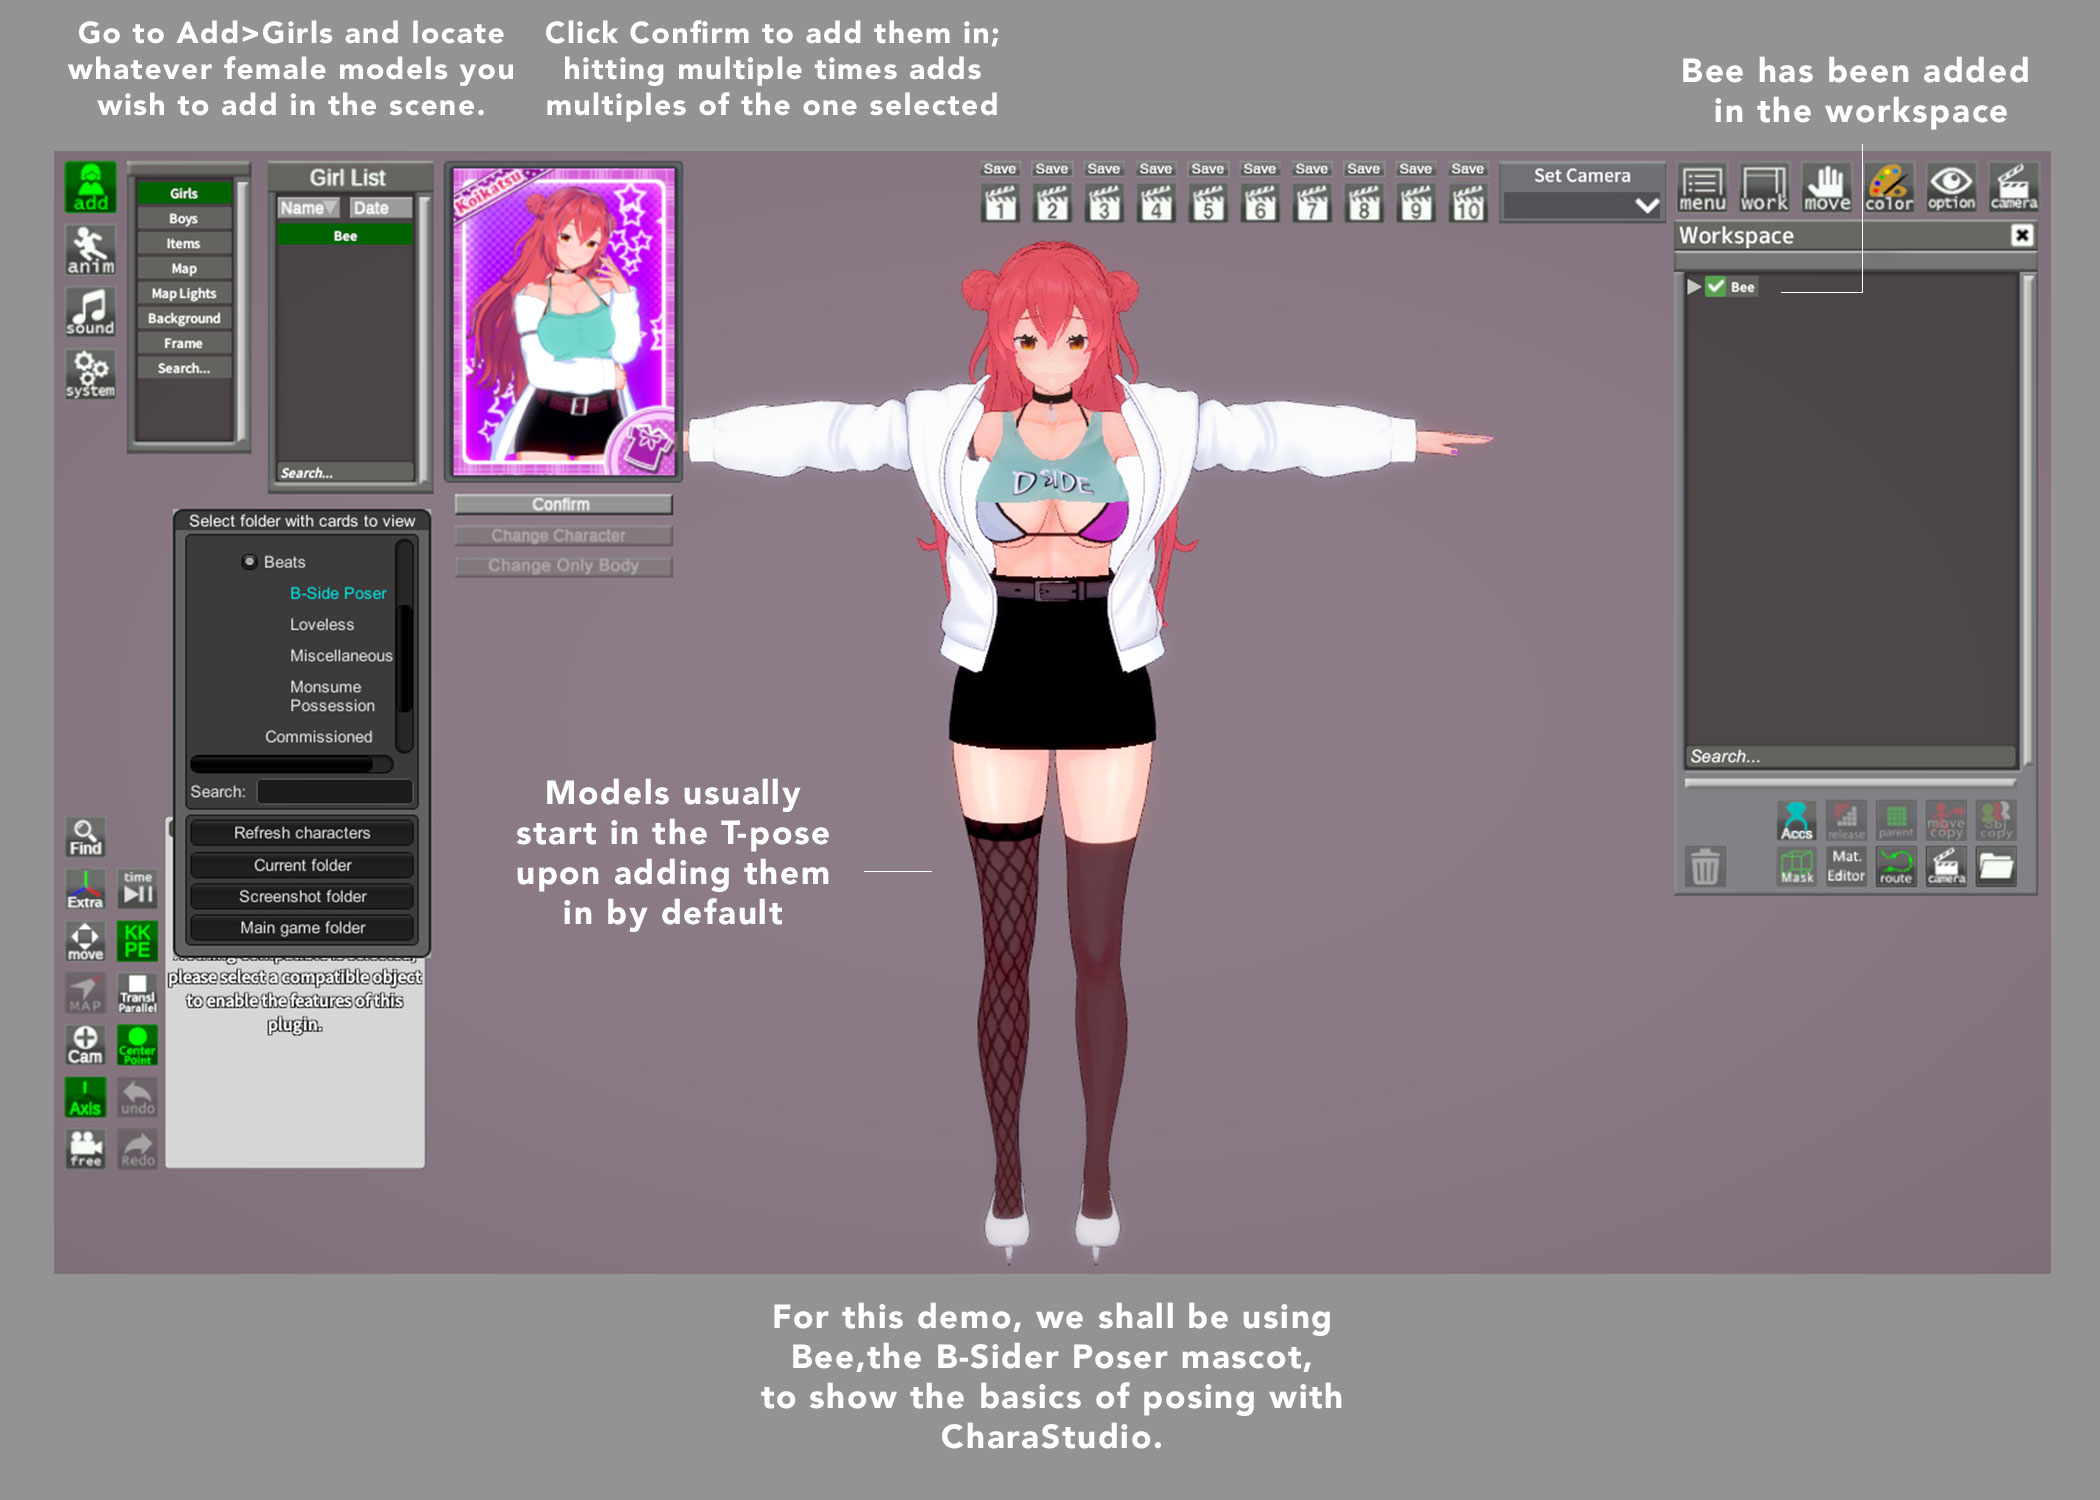This screenshot has height=1500, width=2100.
Task: Select Map Lights in the add menu
Action: click(x=183, y=293)
